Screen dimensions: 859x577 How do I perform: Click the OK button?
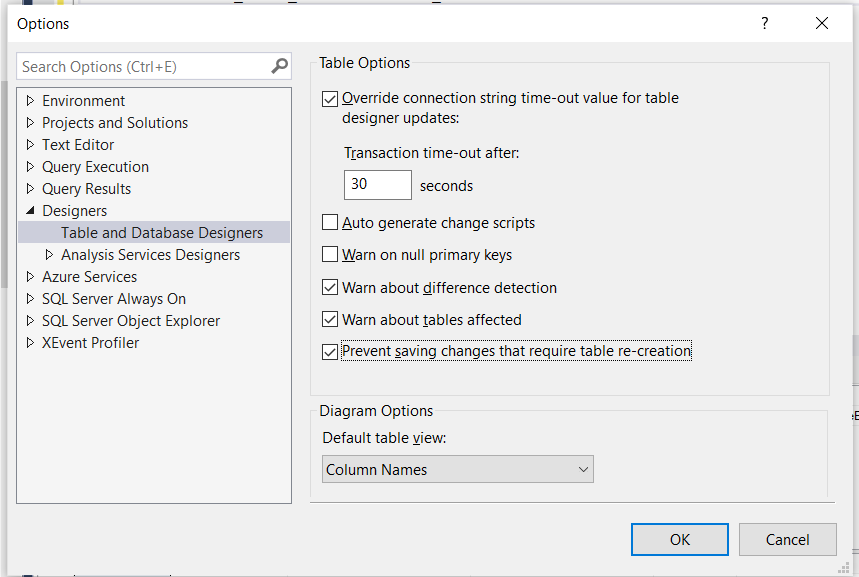click(679, 538)
